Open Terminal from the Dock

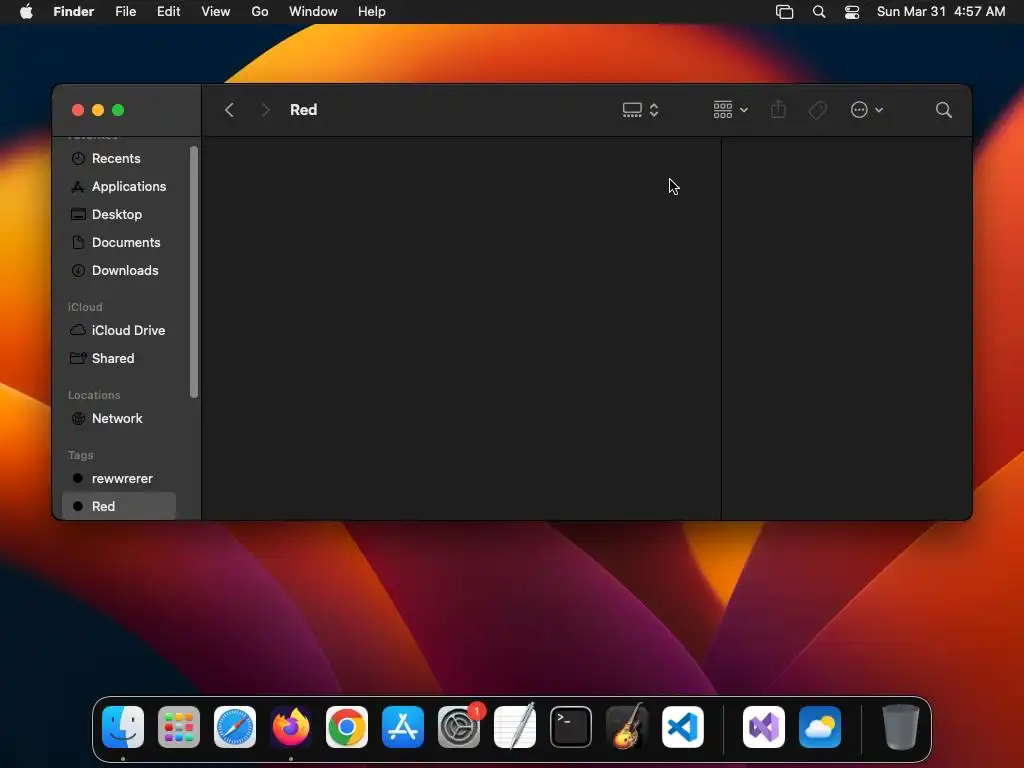pos(571,726)
